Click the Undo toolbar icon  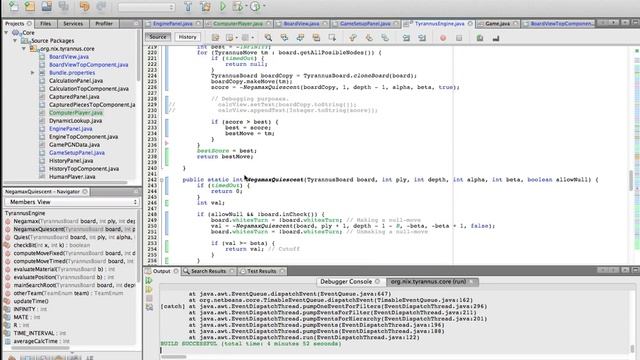(x=84, y=7)
